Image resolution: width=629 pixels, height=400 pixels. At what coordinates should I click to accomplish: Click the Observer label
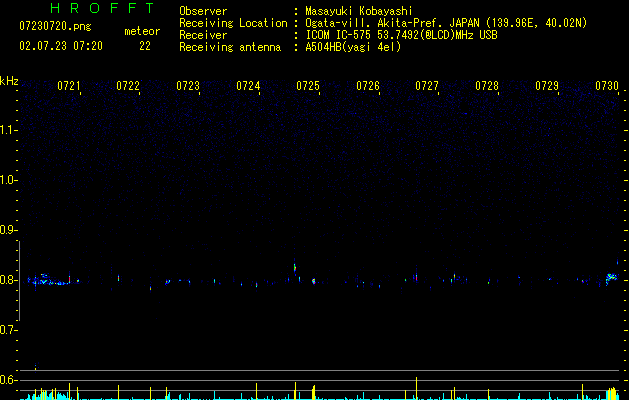click(x=203, y=11)
